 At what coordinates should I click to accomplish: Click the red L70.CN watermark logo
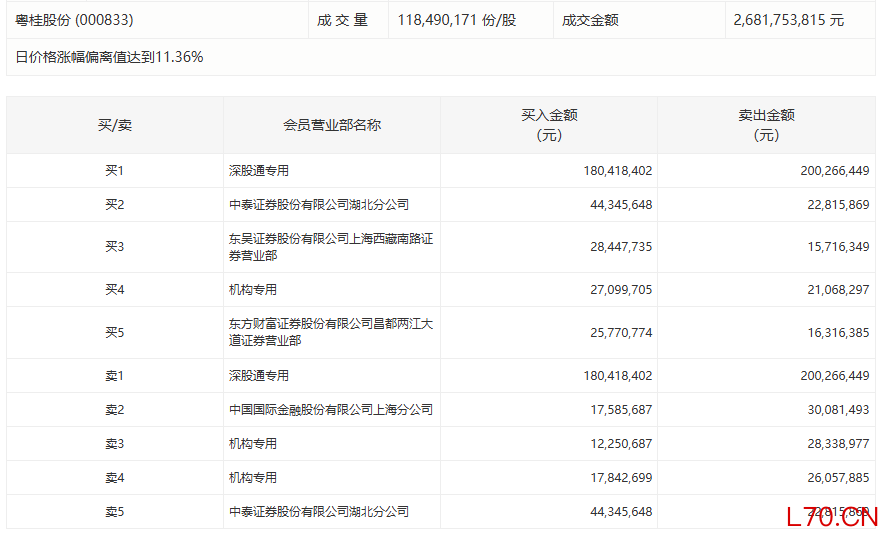coord(831,517)
